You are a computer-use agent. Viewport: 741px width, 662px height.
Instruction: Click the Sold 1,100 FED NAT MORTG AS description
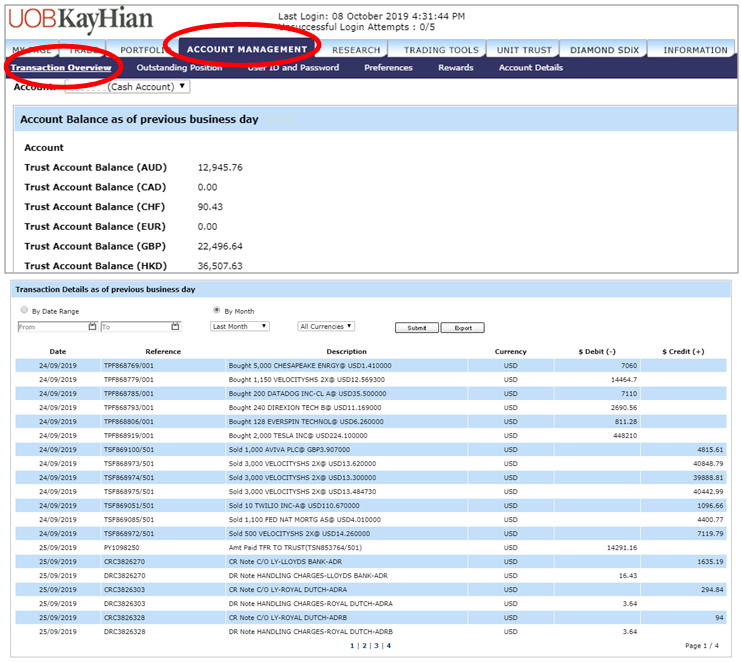[304, 520]
